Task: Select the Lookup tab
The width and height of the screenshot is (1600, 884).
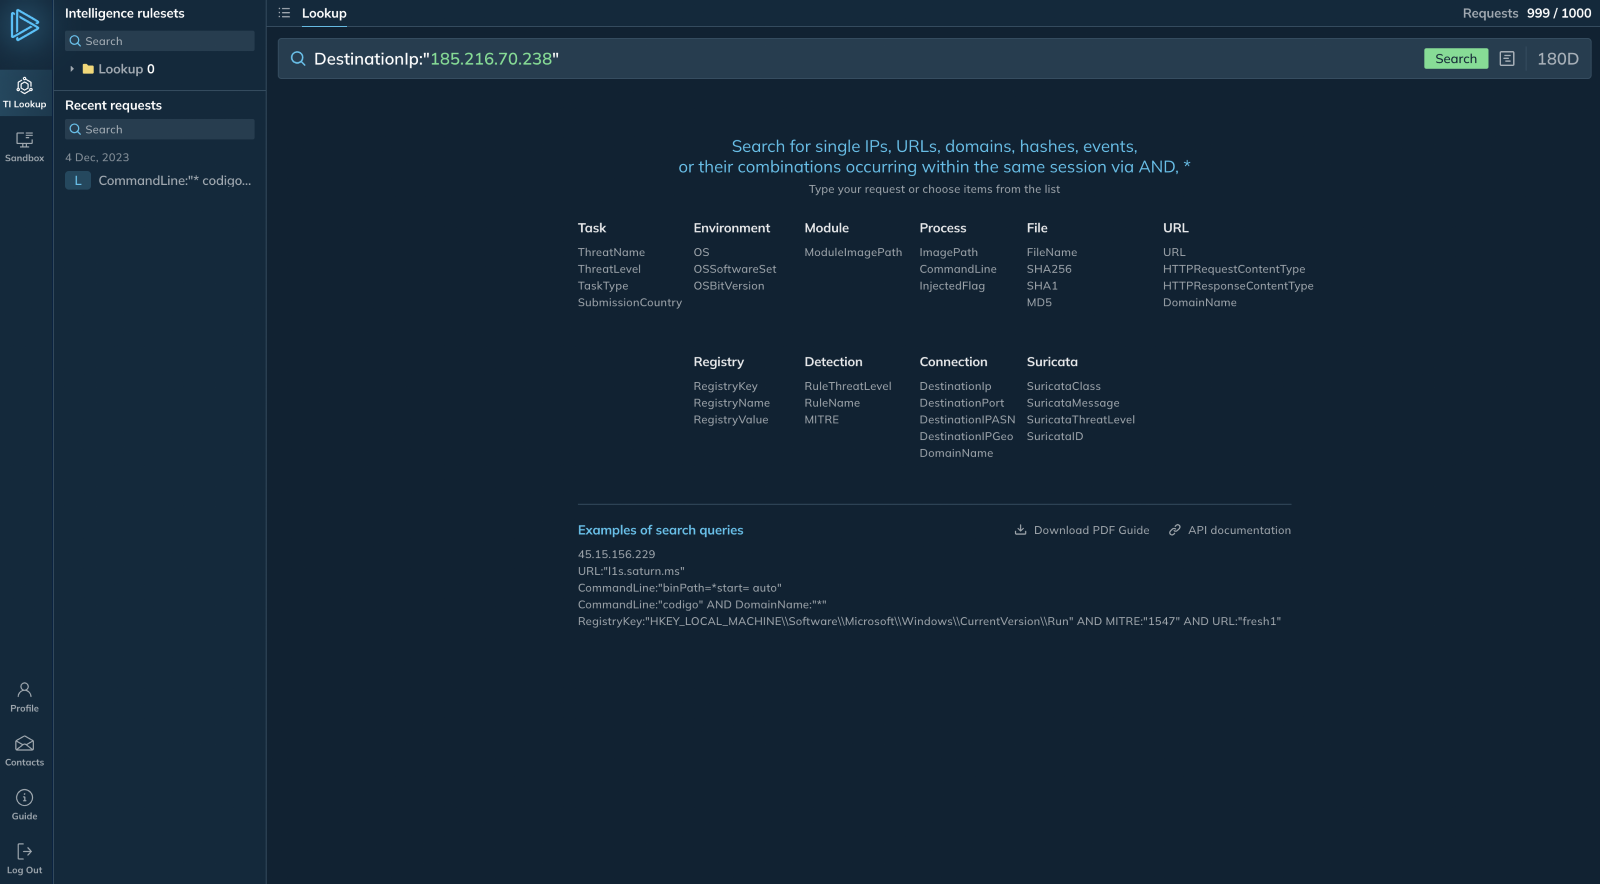Action: coord(324,13)
